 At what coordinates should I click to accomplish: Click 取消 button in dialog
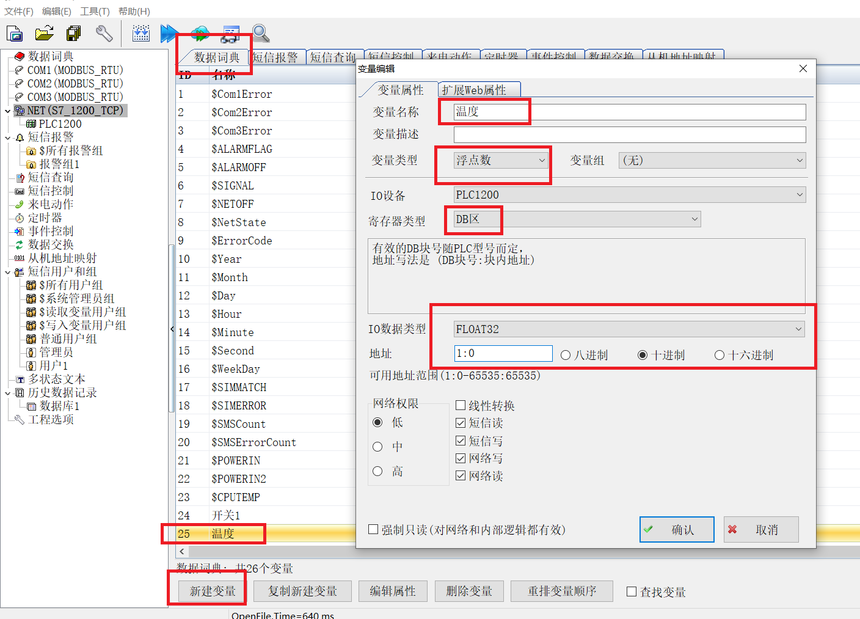[x=761, y=530]
